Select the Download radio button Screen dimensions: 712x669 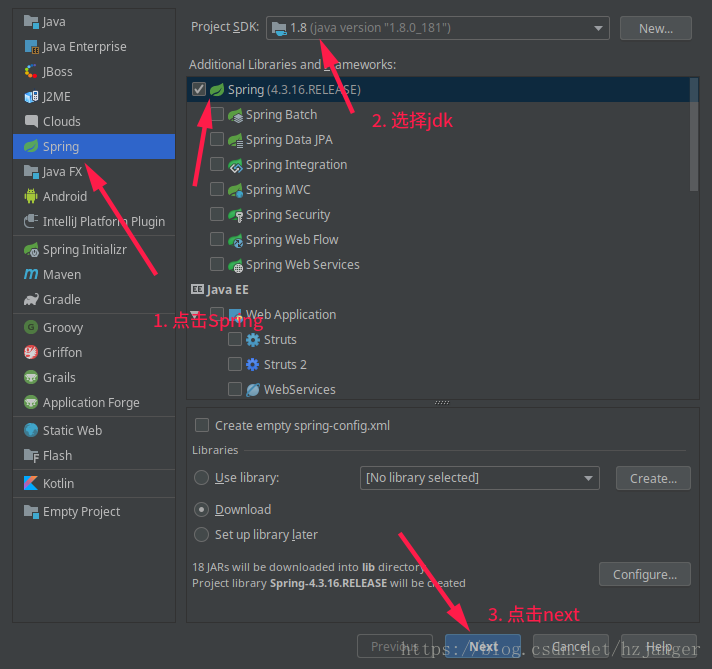click(201, 510)
